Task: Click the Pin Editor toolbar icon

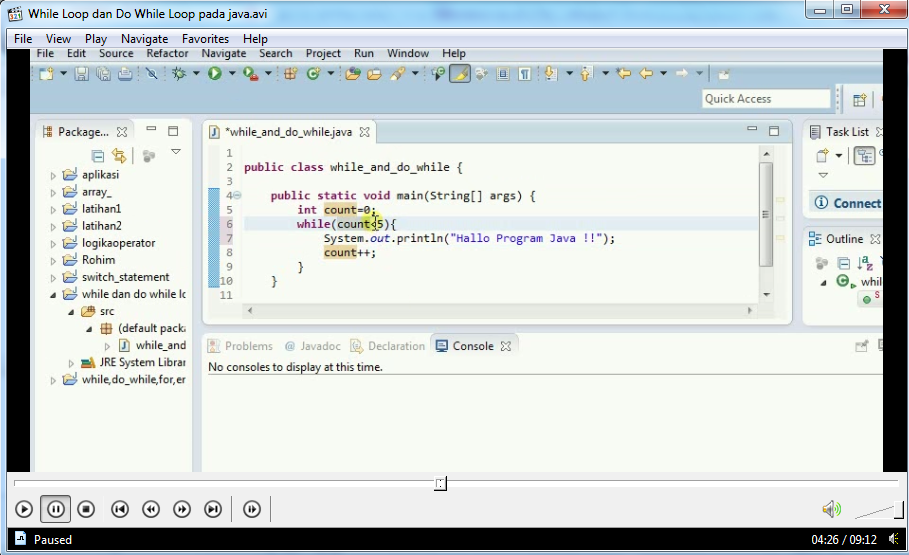Action: (x=723, y=74)
